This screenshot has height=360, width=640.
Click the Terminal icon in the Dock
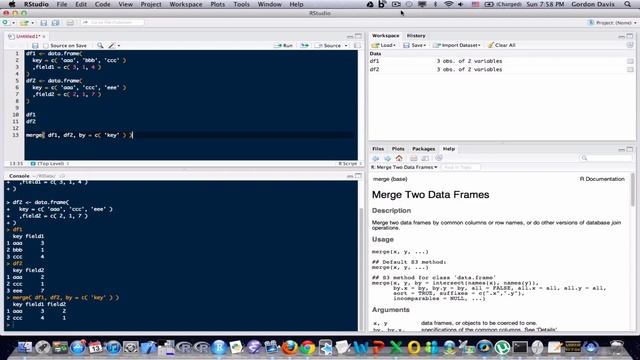click(x=520, y=347)
